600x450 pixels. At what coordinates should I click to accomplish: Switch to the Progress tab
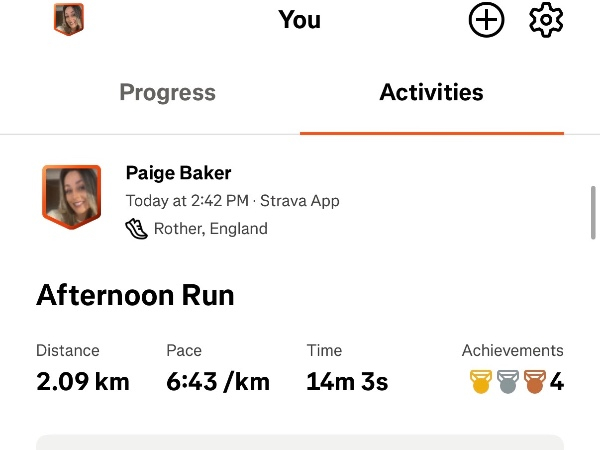[x=167, y=93]
